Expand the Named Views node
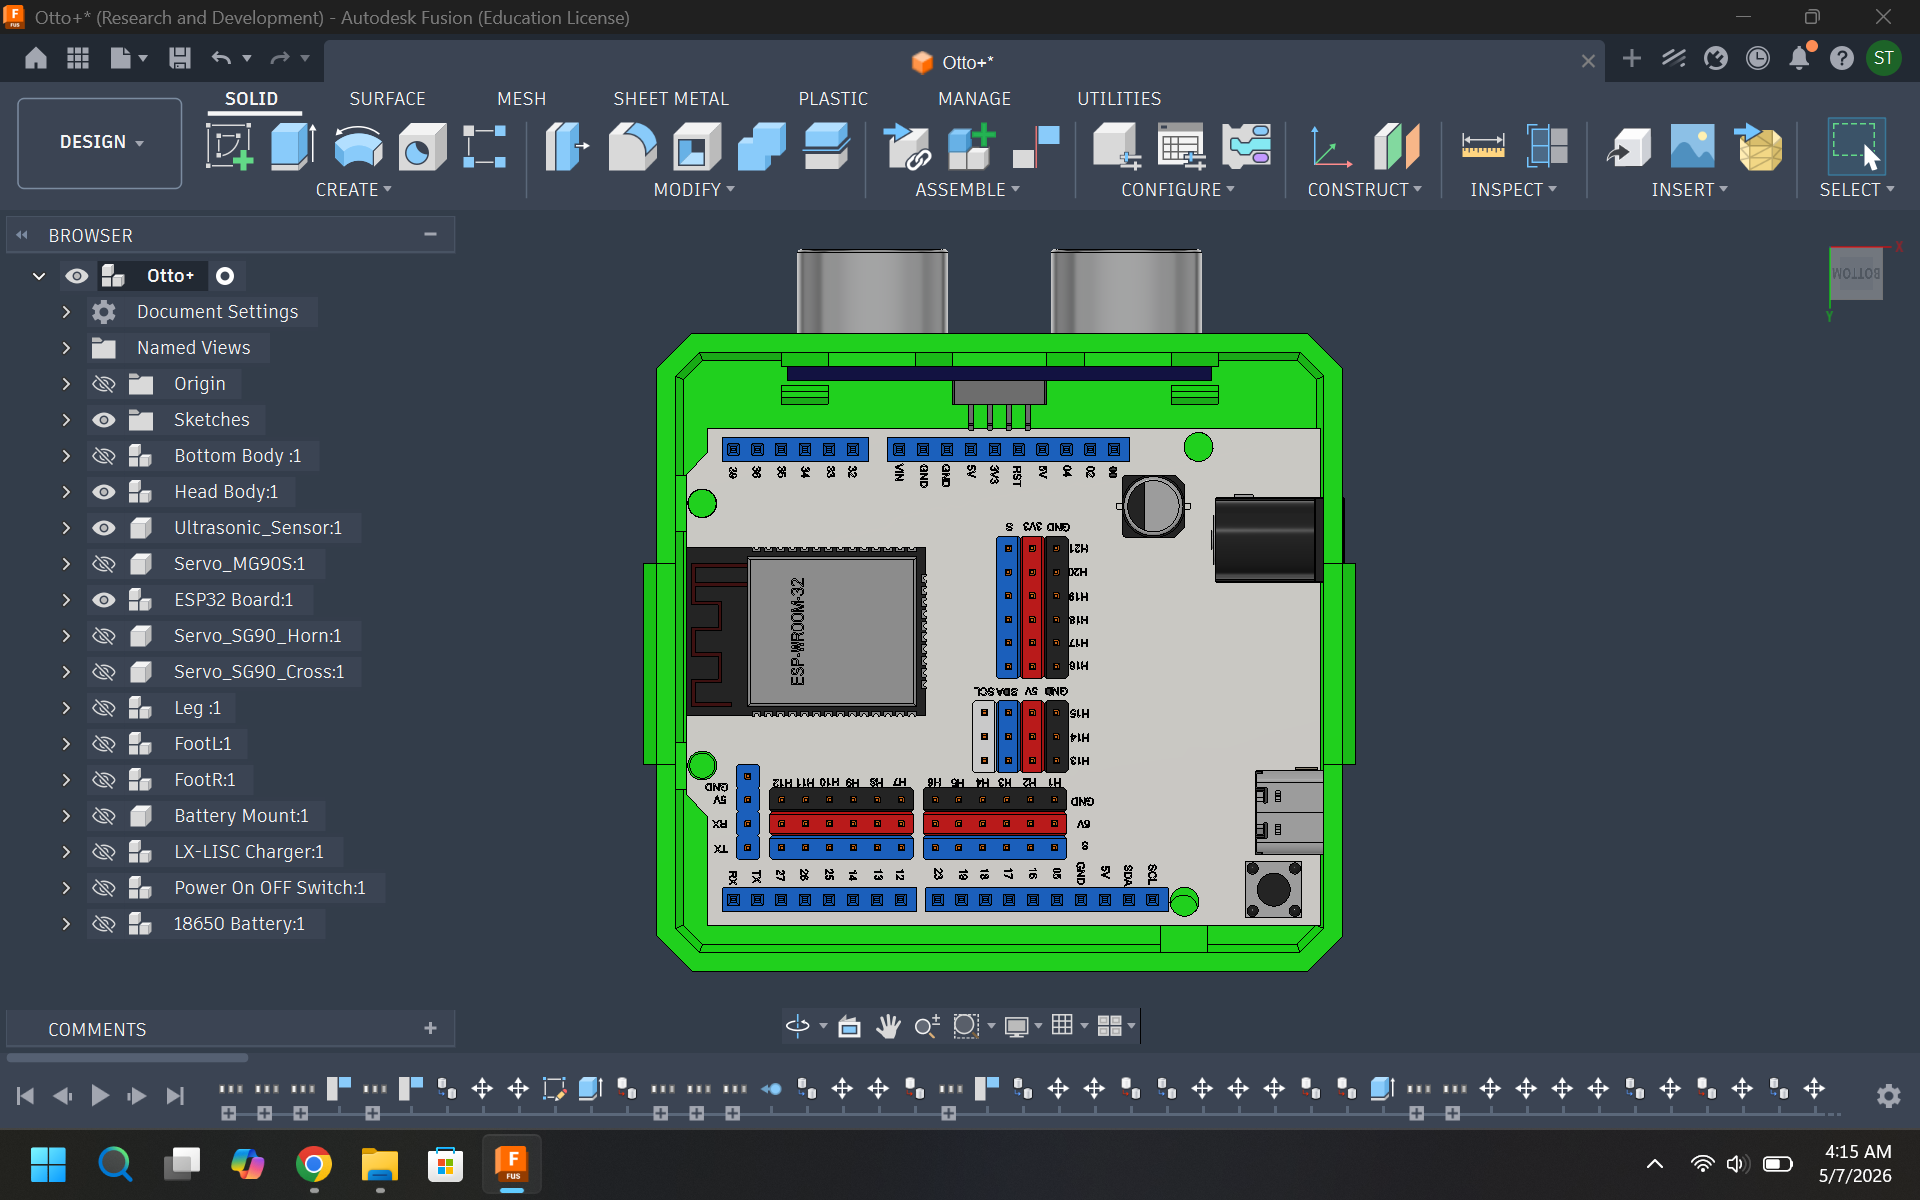 coord(66,348)
